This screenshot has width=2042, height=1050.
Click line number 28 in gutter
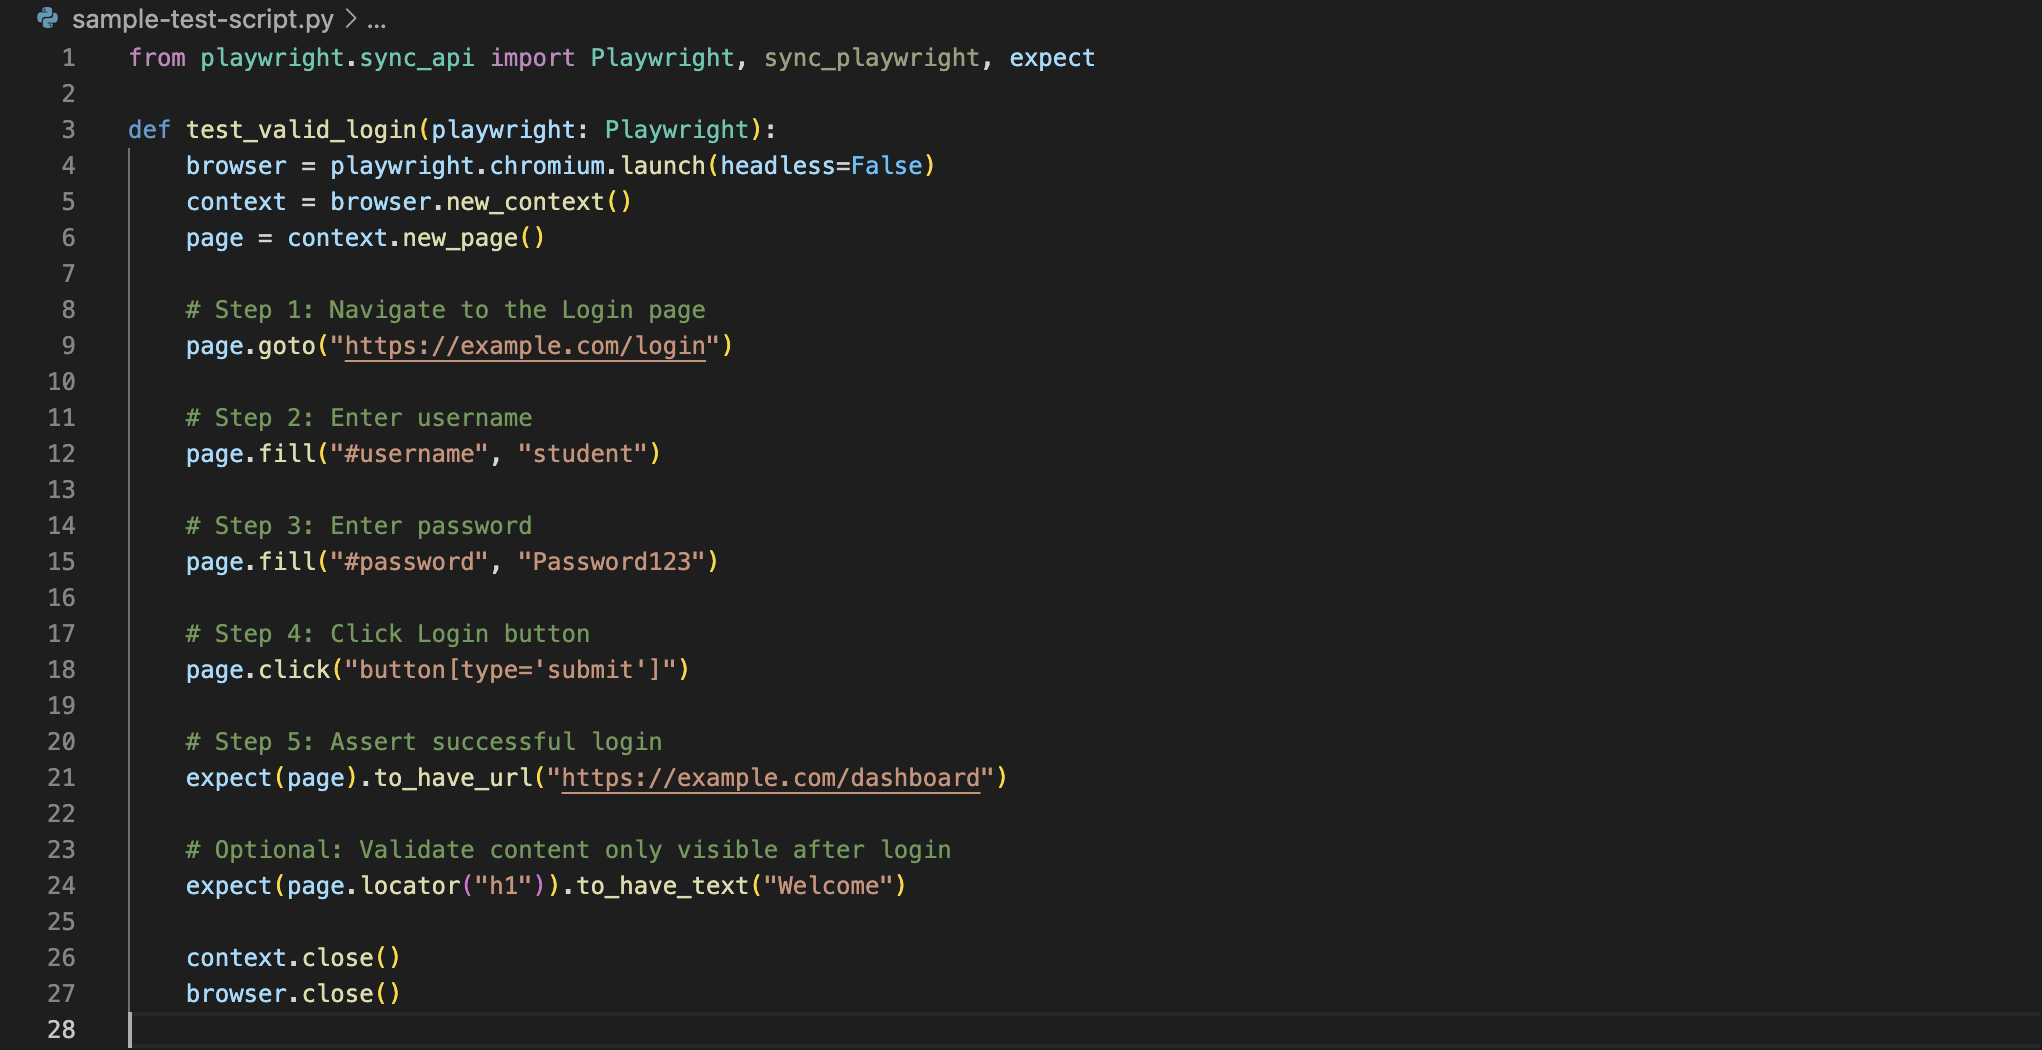click(62, 1030)
